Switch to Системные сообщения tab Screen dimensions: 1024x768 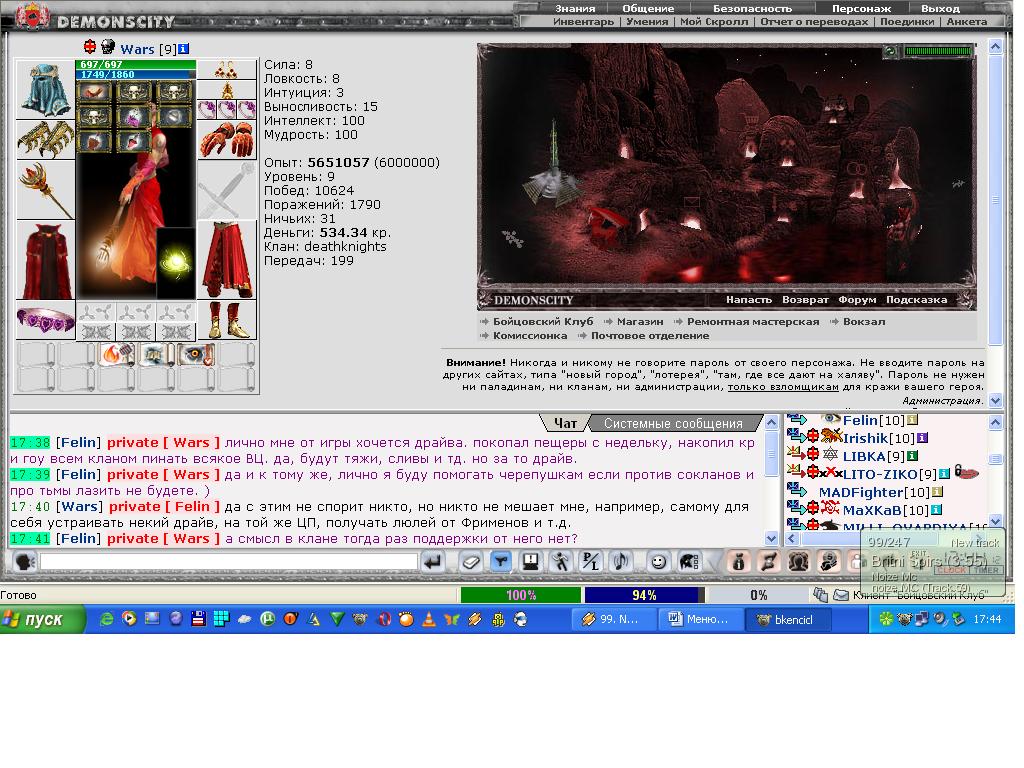click(673, 423)
